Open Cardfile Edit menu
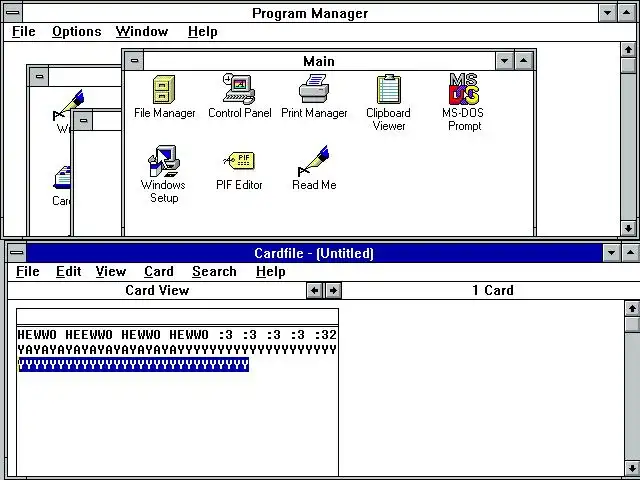The image size is (640, 480). pos(68,271)
